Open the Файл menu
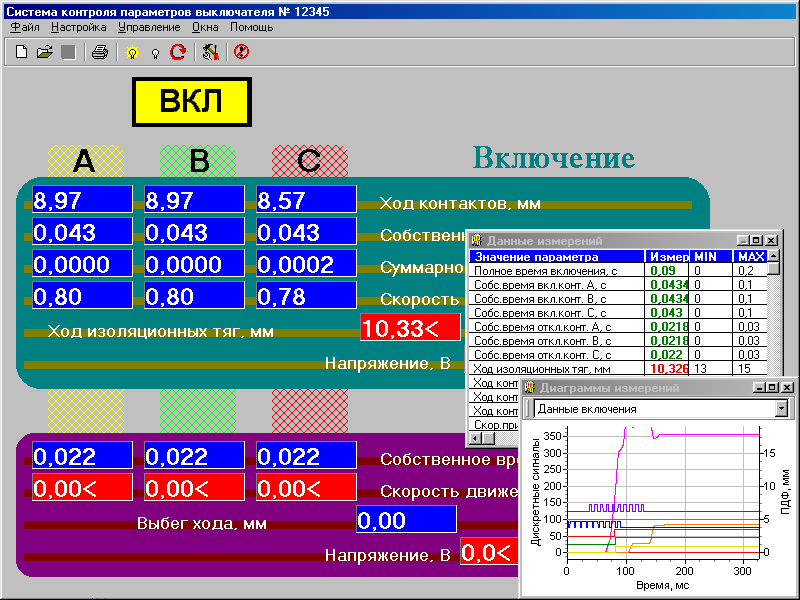 24,27
